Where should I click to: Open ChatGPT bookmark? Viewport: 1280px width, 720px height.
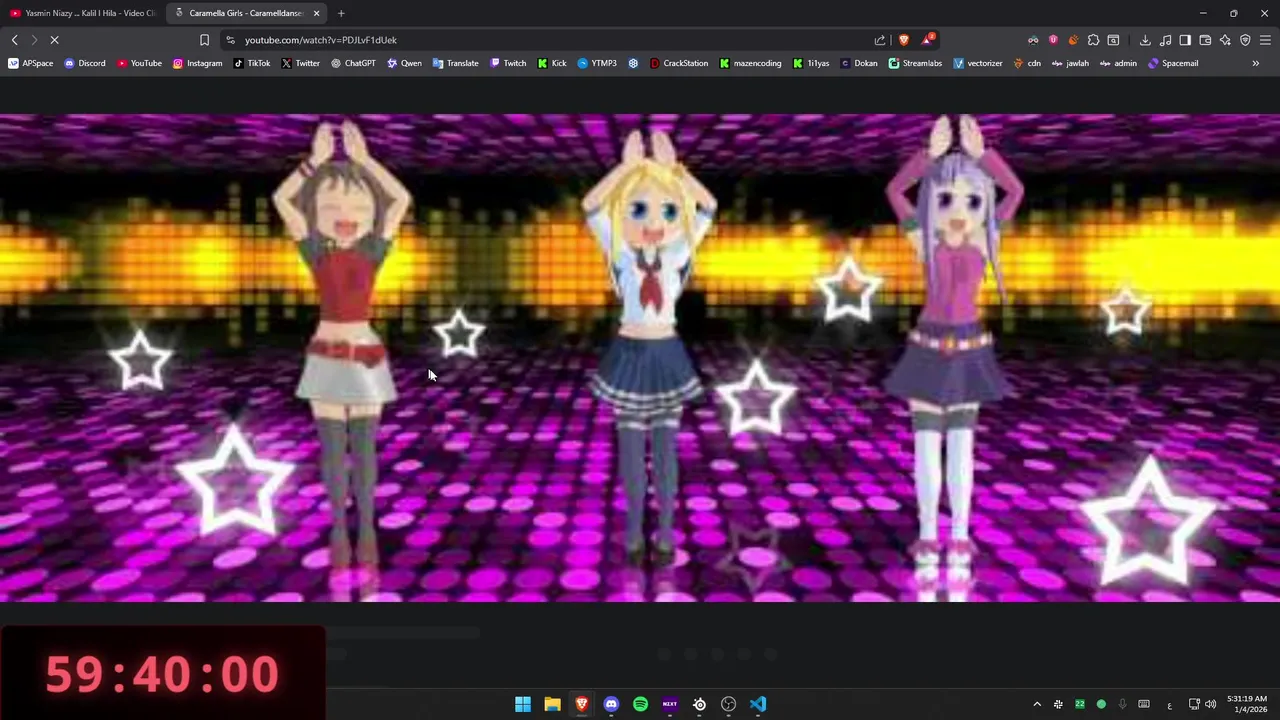(x=353, y=63)
